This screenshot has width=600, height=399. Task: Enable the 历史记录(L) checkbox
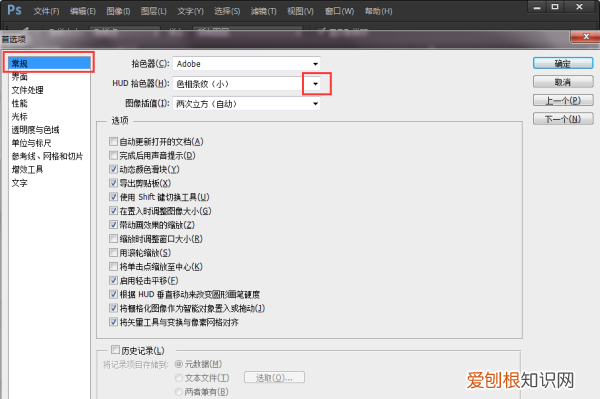115,350
